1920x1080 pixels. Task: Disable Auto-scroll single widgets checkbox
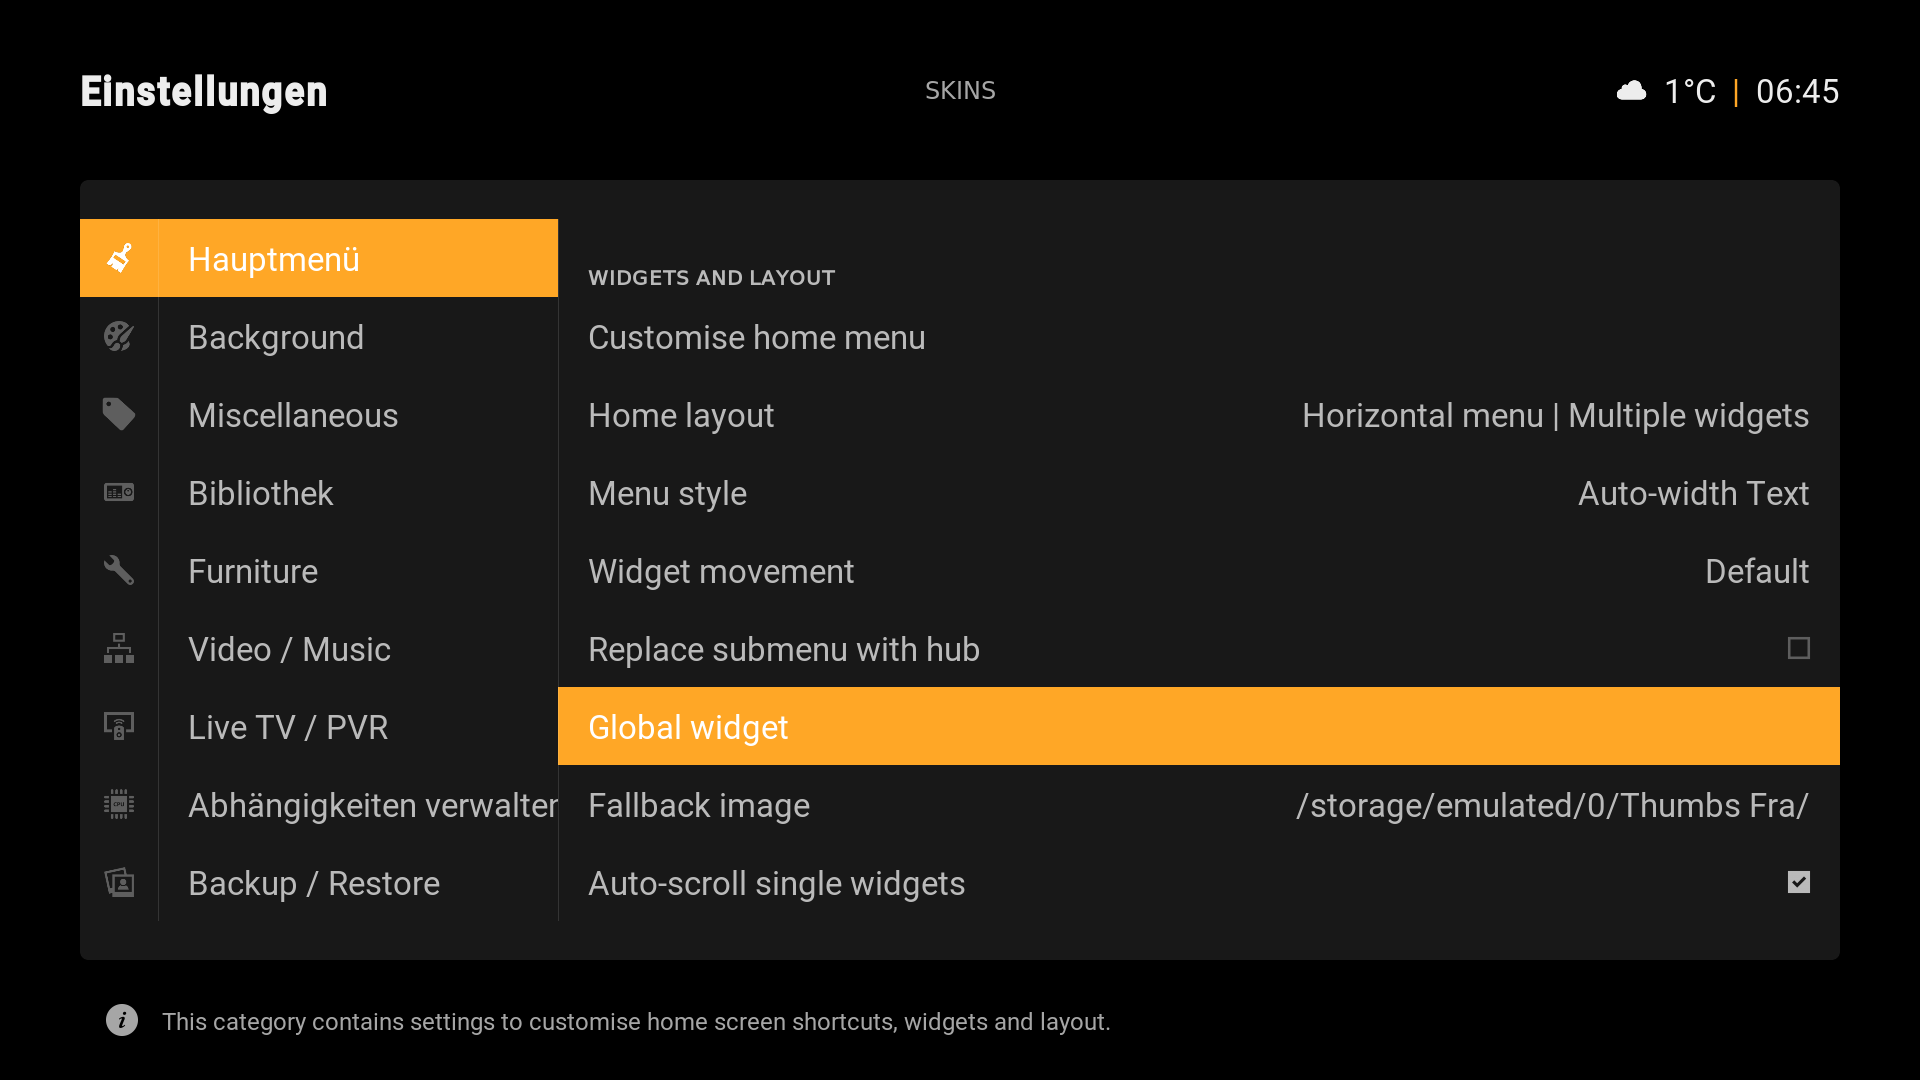[1798, 882]
